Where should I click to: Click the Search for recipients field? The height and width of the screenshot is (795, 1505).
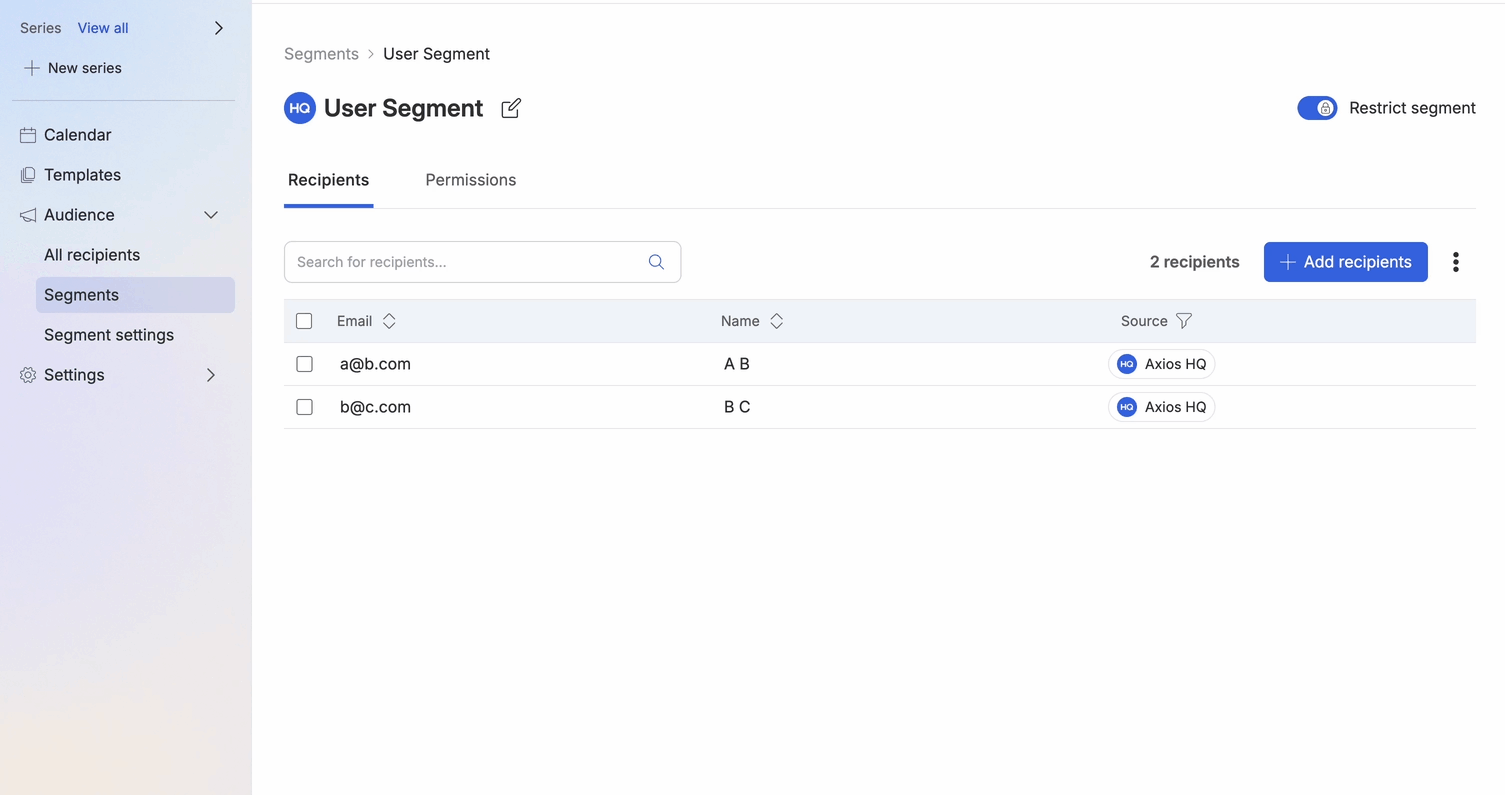pos(482,262)
